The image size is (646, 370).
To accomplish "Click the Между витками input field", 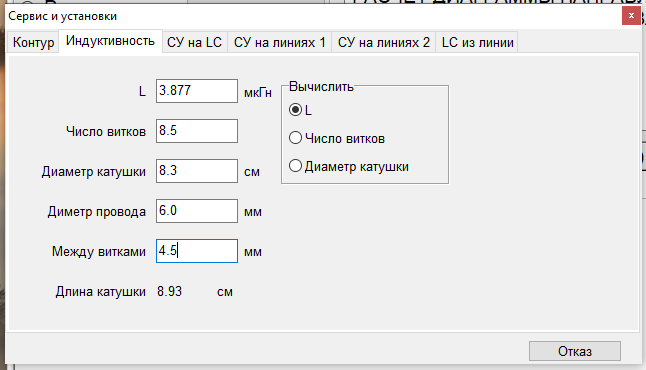I will tap(197, 251).
